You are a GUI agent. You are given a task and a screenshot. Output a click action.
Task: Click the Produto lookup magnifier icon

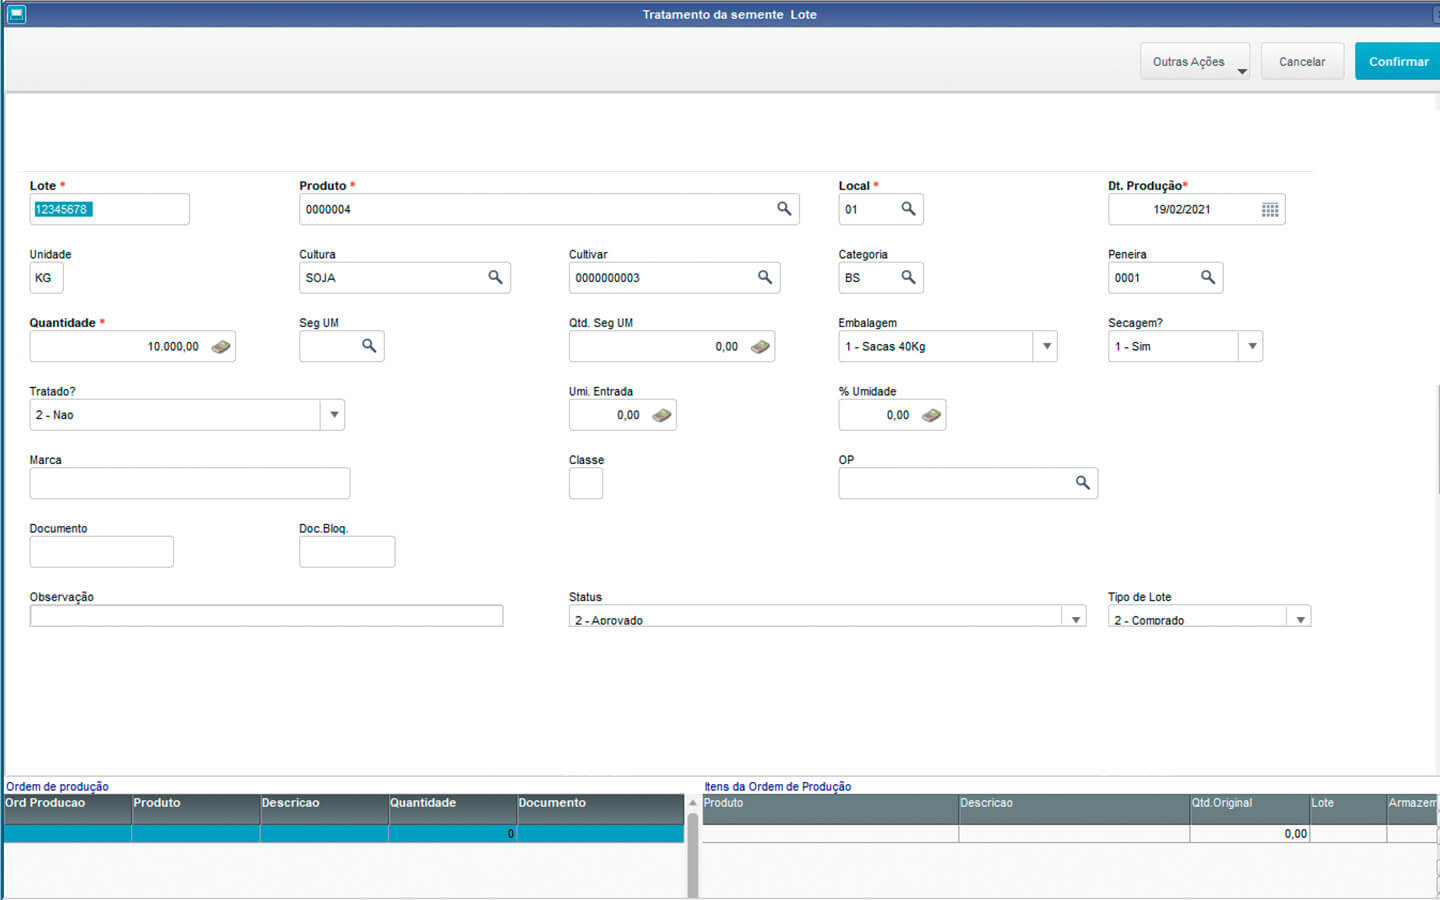(784, 209)
